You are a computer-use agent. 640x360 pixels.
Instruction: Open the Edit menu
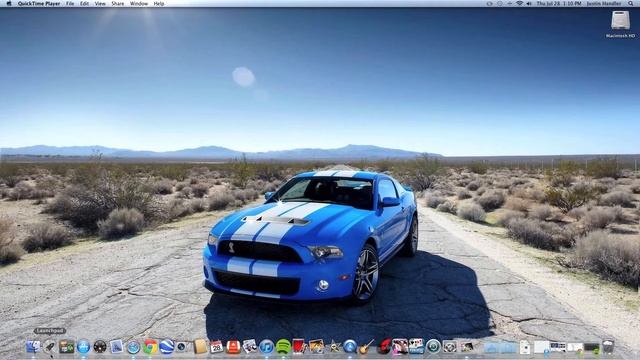(x=84, y=3)
